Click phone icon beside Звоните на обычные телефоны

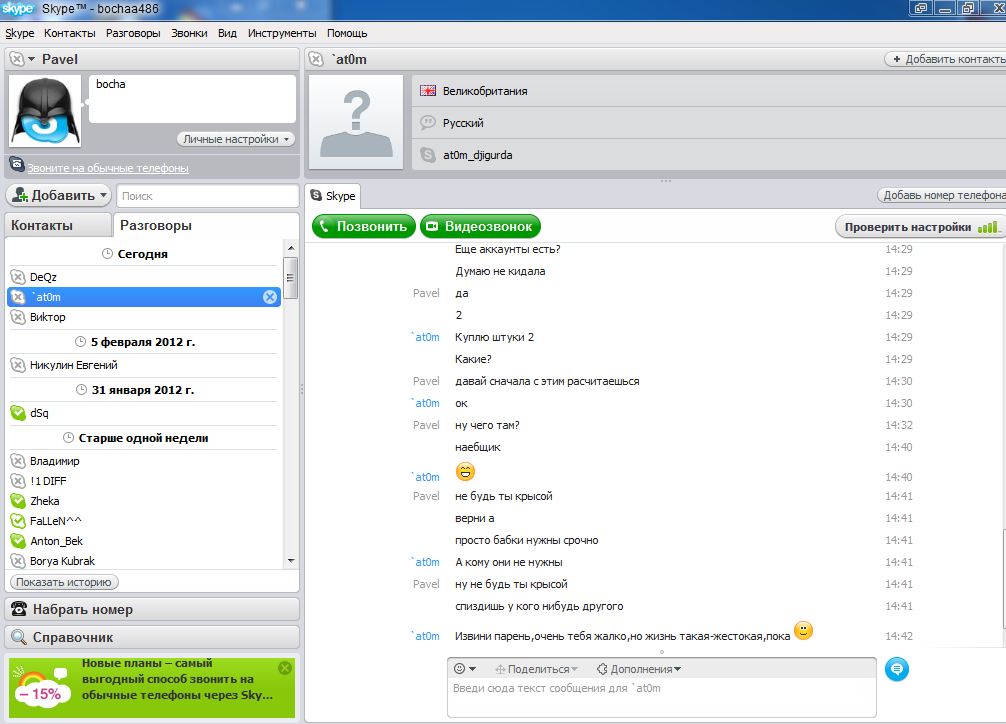point(17,166)
